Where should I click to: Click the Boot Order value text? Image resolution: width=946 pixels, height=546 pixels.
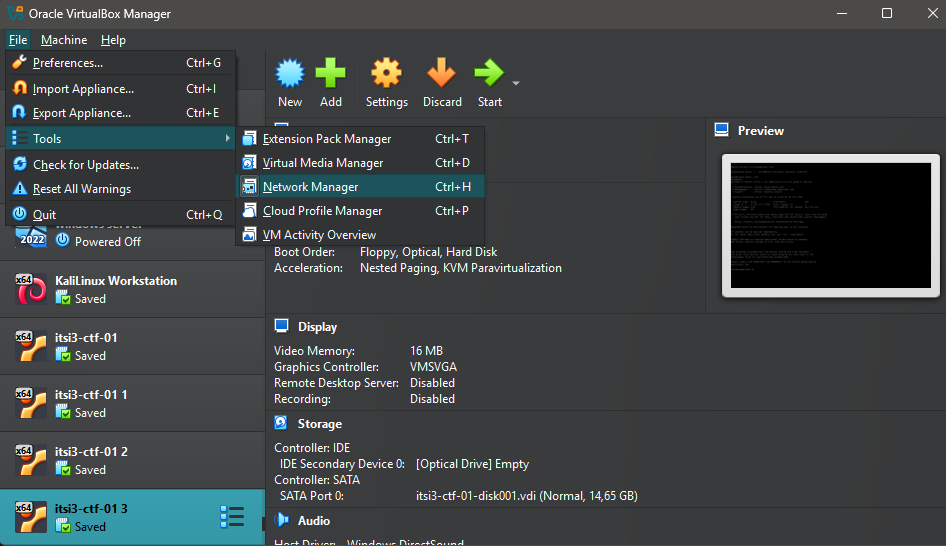[428, 252]
